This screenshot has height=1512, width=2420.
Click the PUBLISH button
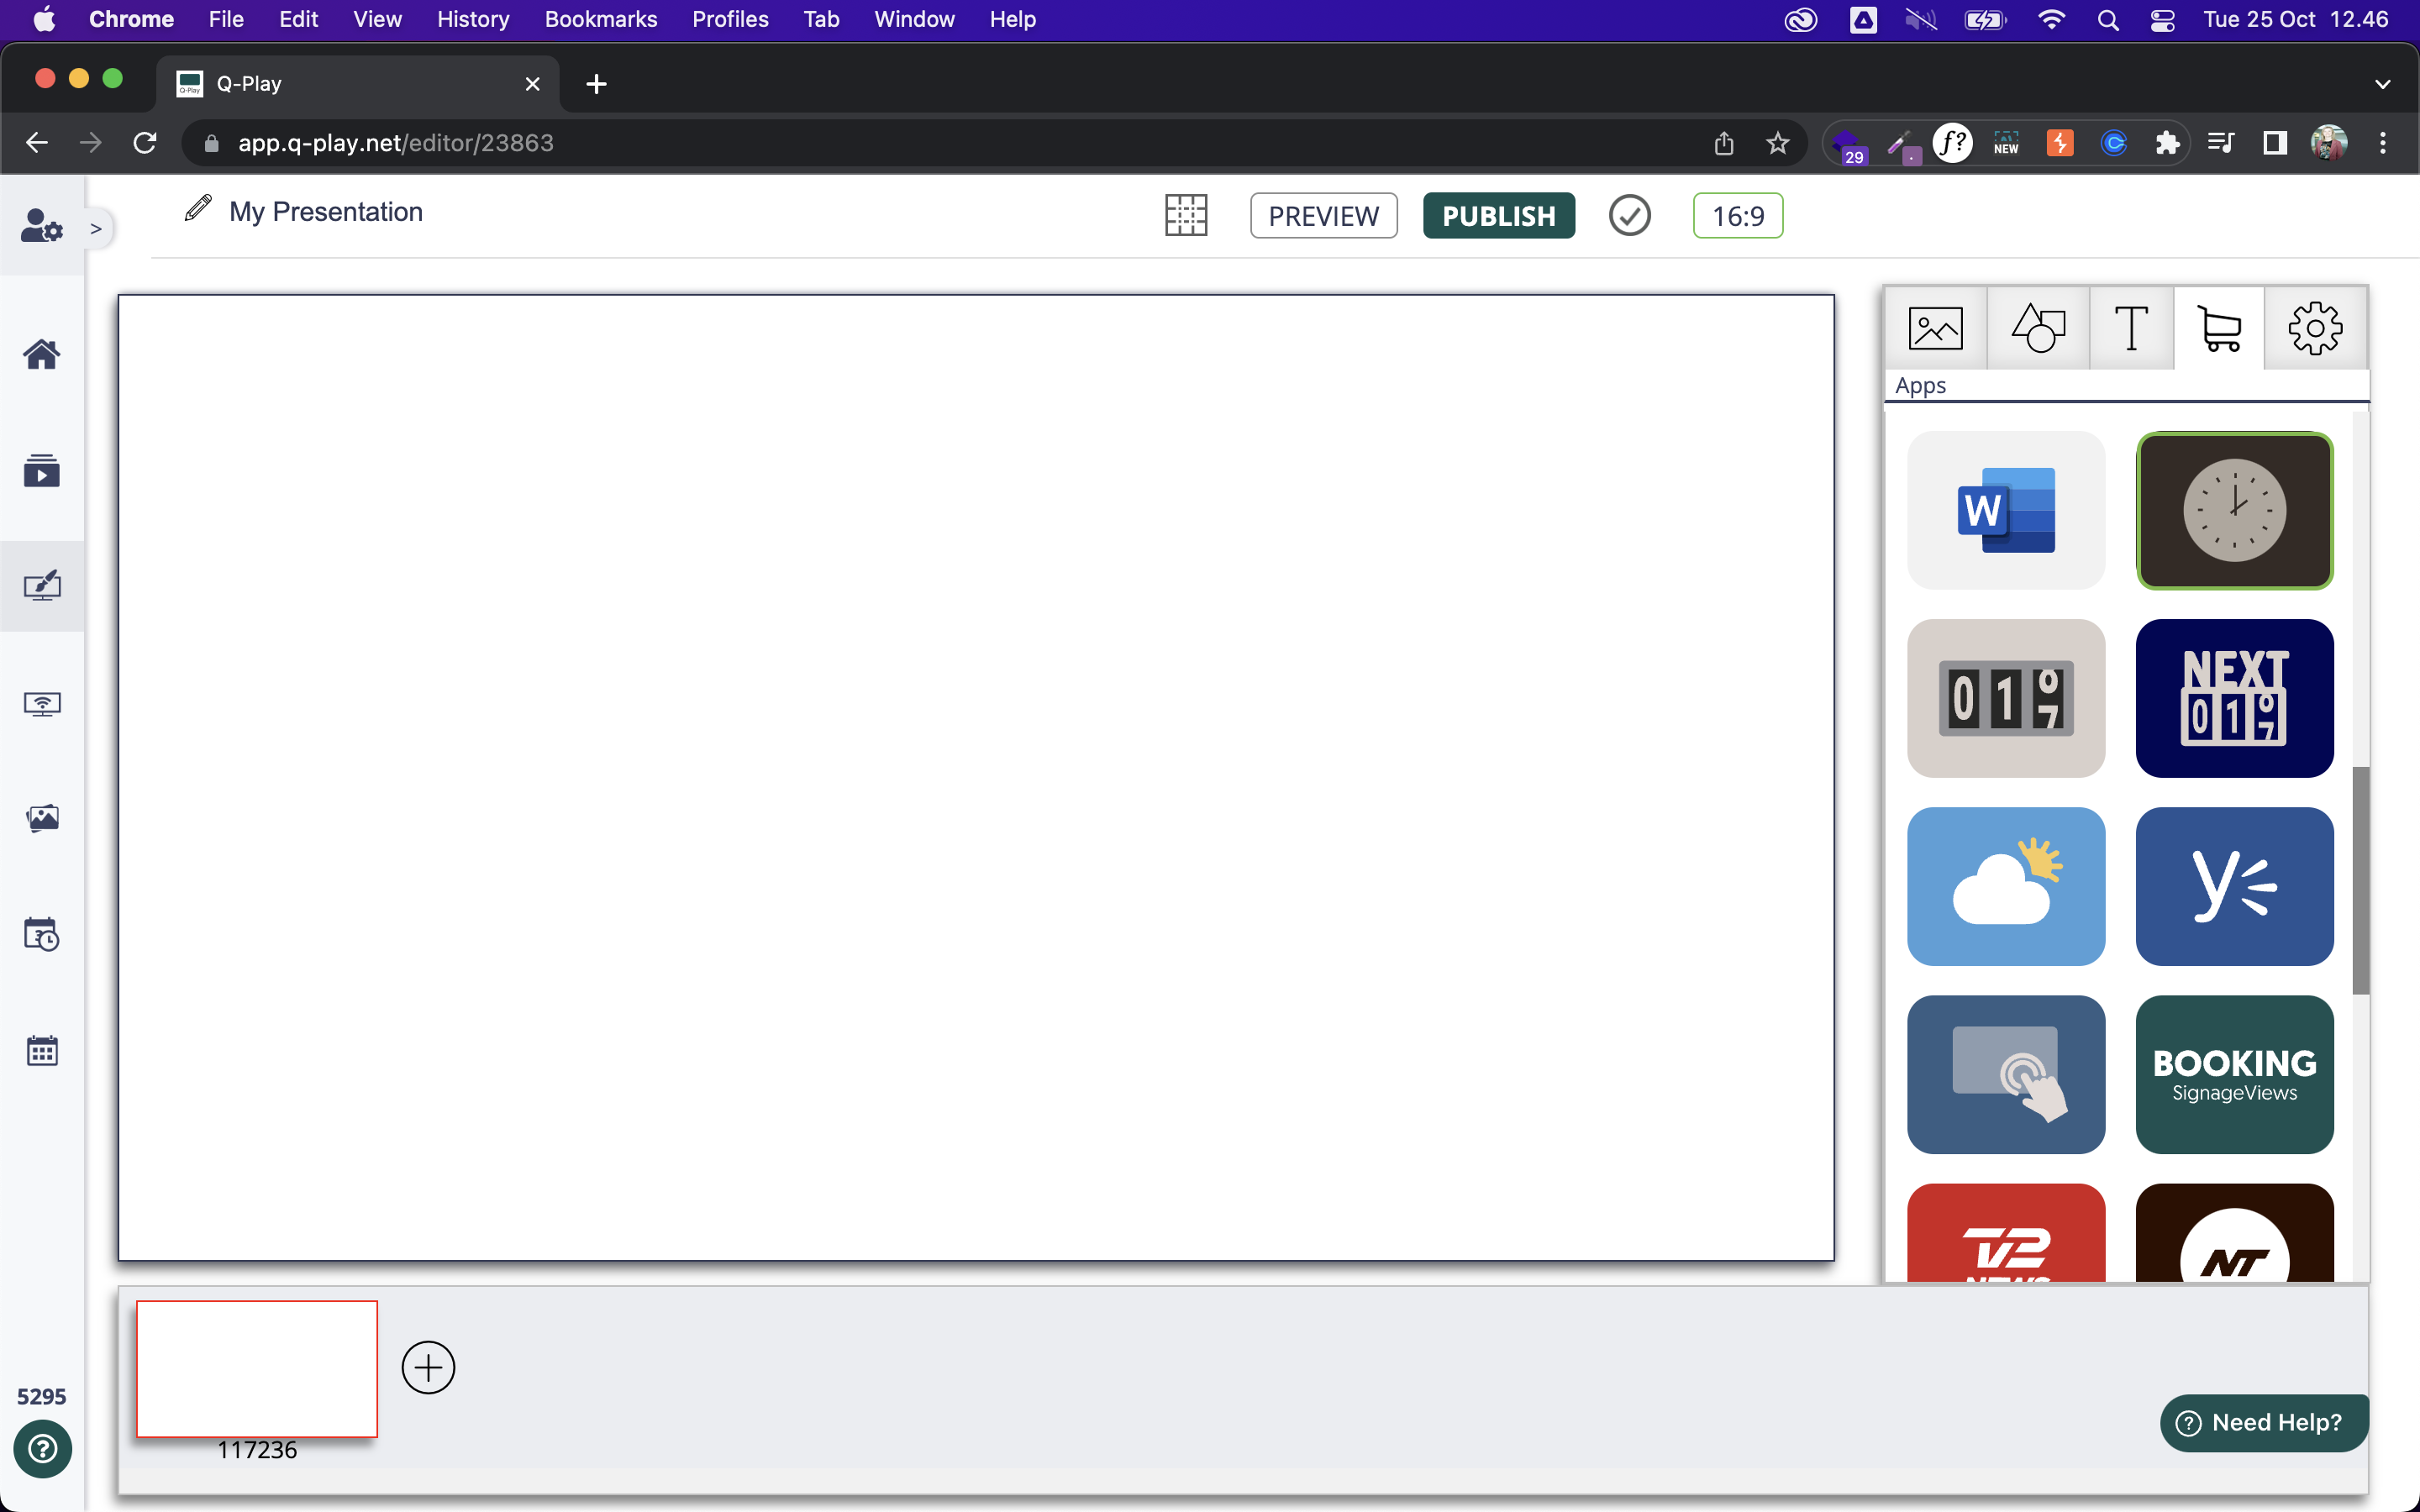[x=1497, y=216]
